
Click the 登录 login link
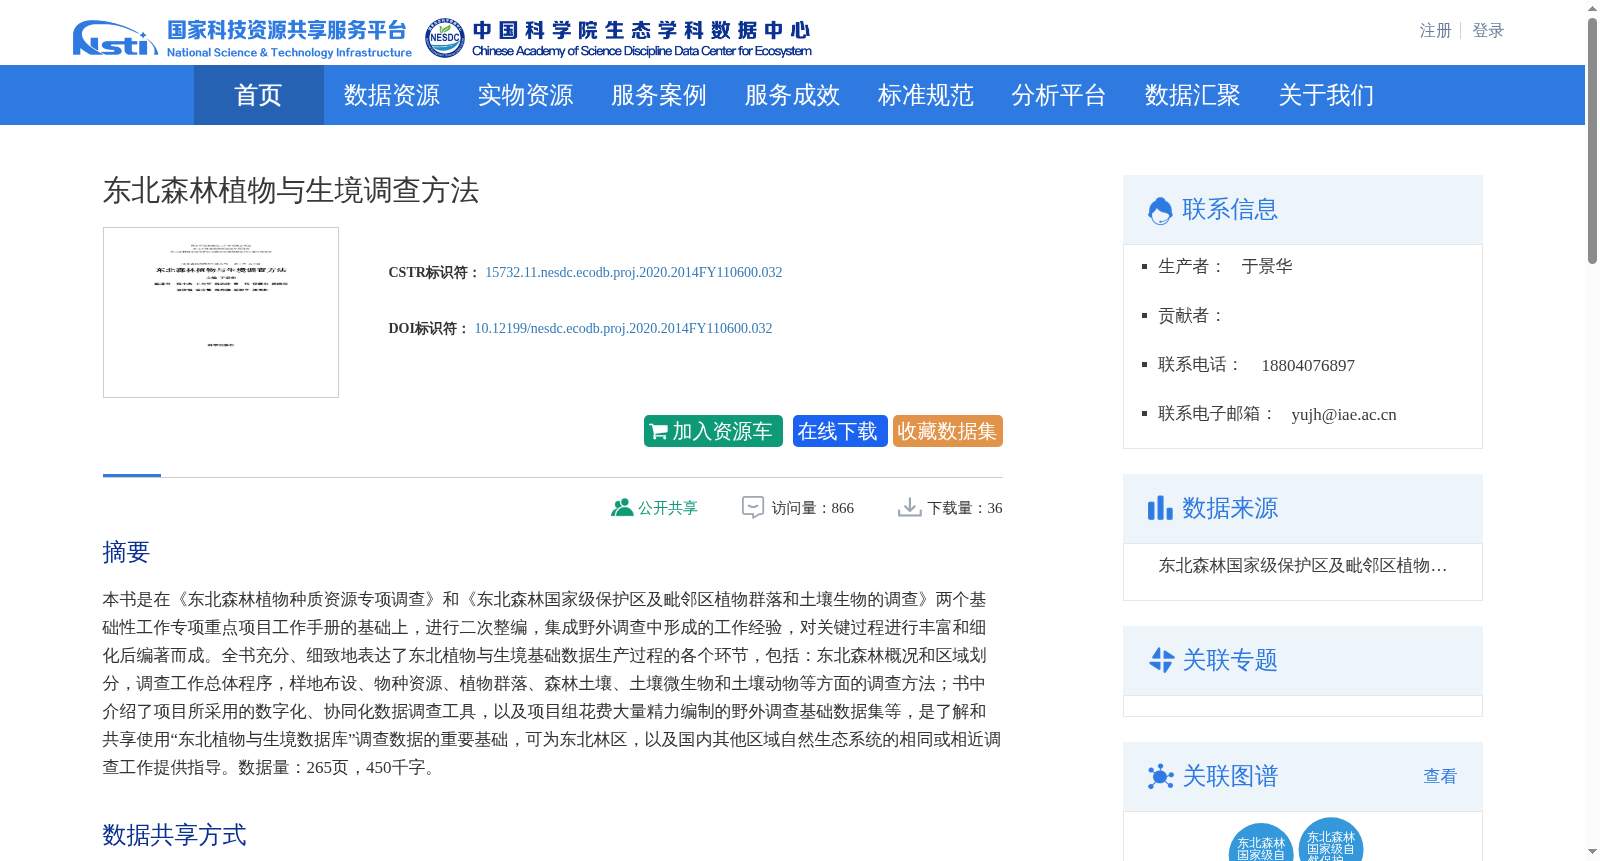1488,31
